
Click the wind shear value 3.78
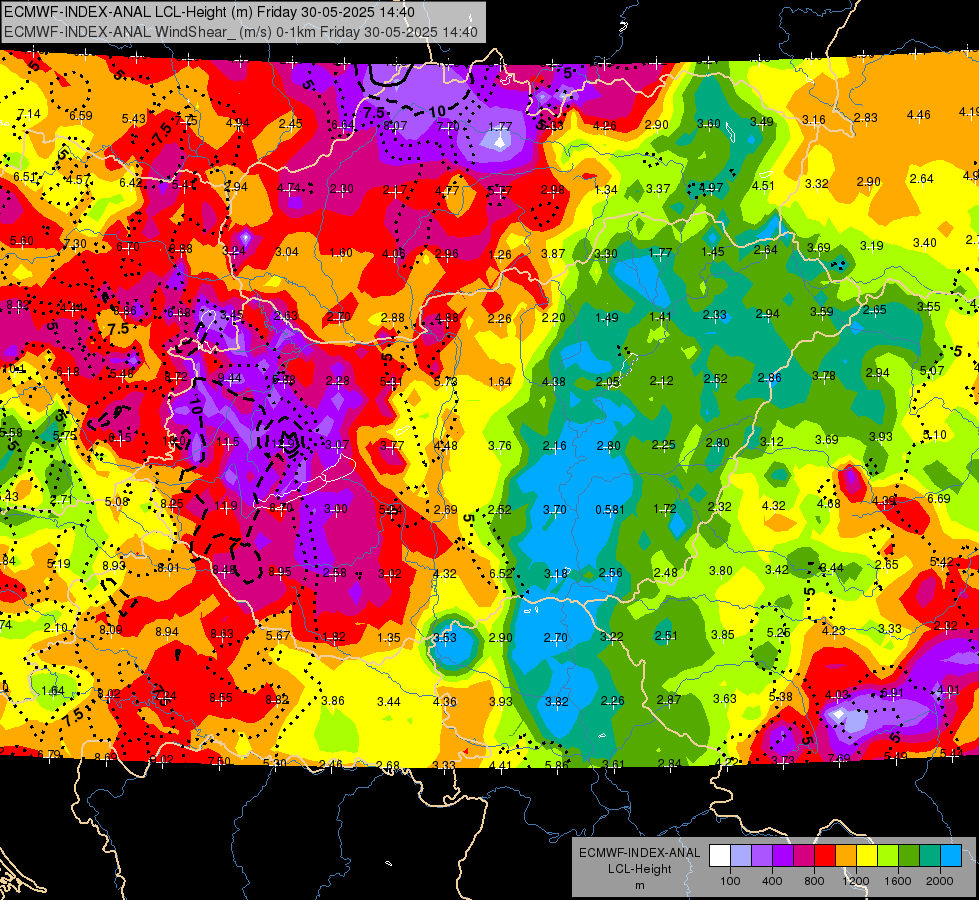click(824, 375)
